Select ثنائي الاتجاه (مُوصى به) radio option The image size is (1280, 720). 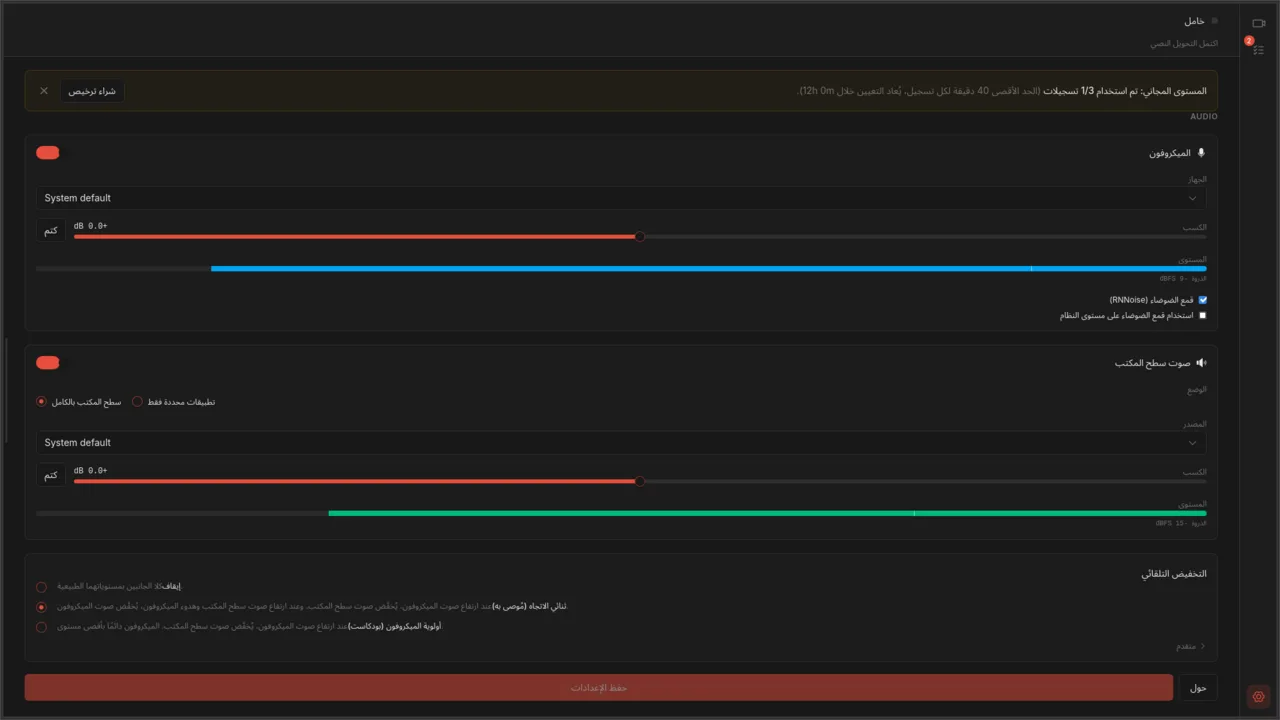point(41,607)
